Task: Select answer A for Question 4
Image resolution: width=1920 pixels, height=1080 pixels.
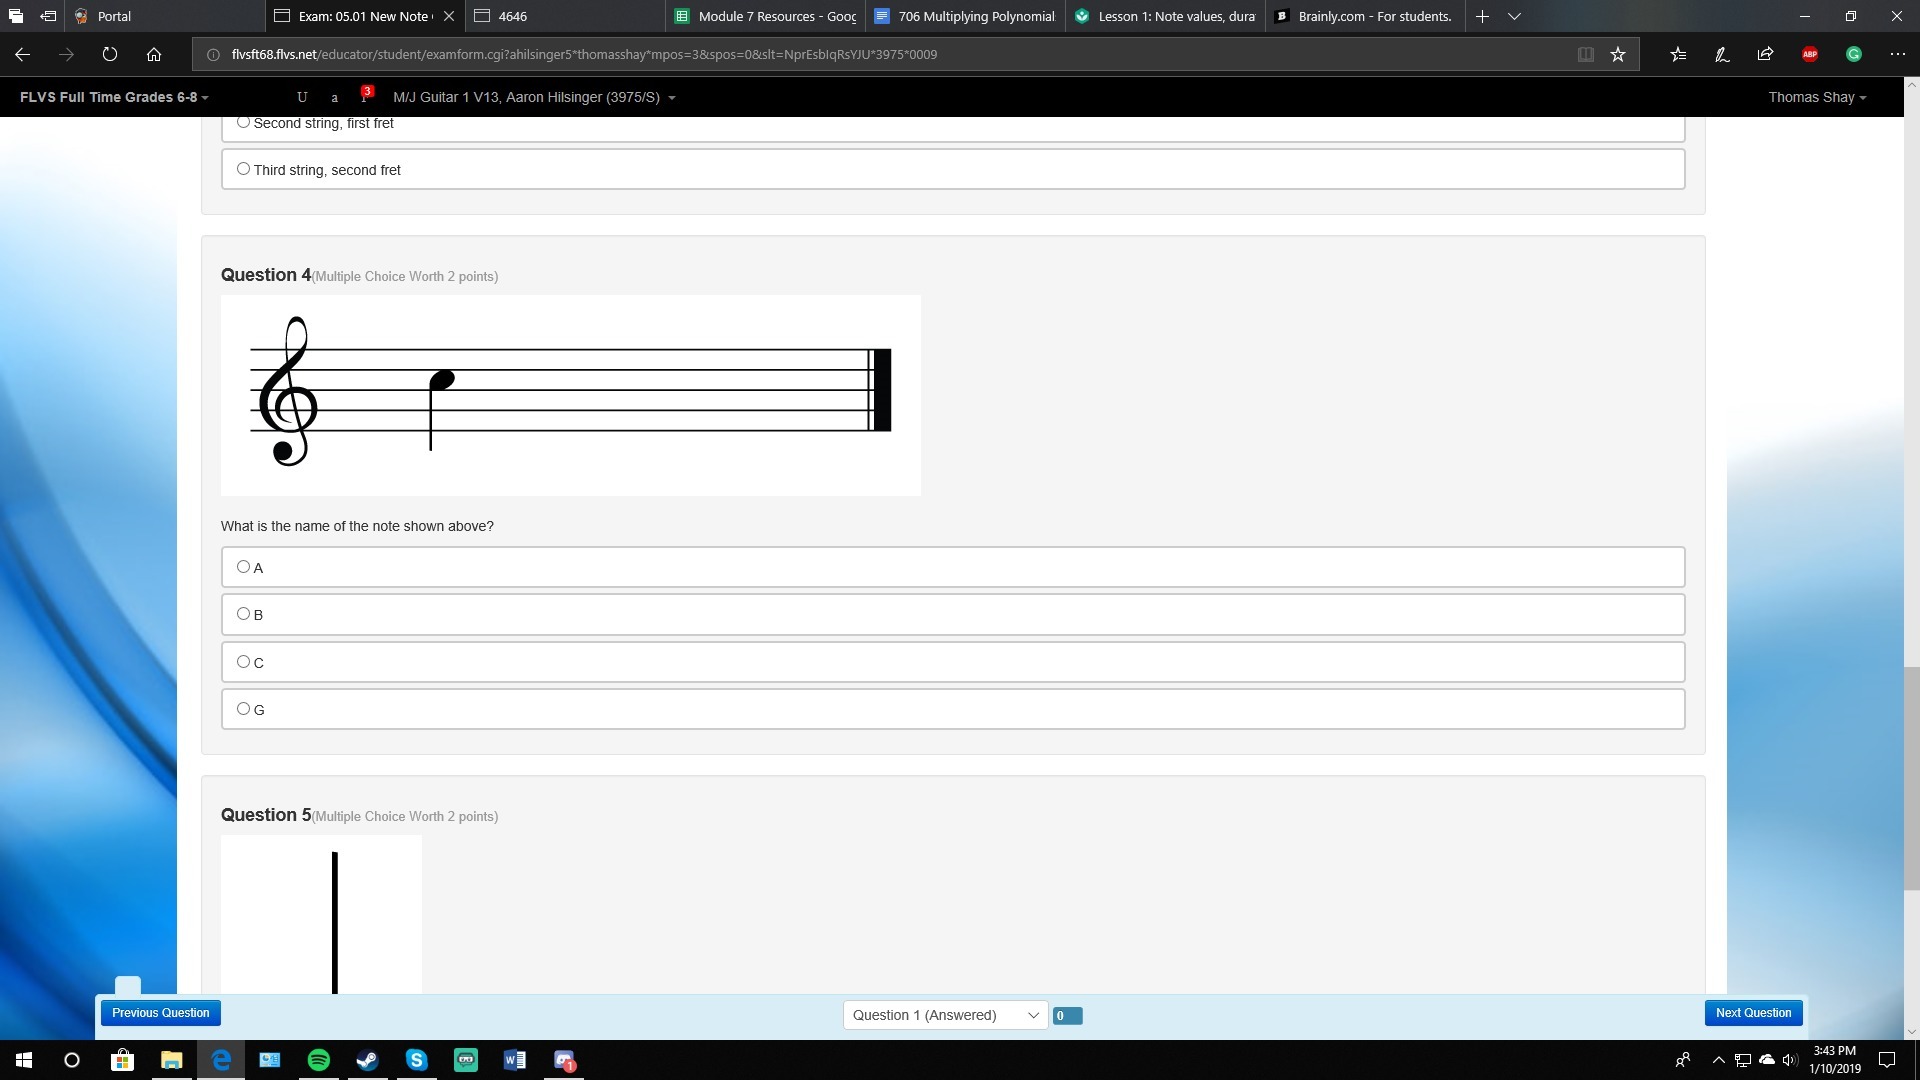Action: [243, 567]
